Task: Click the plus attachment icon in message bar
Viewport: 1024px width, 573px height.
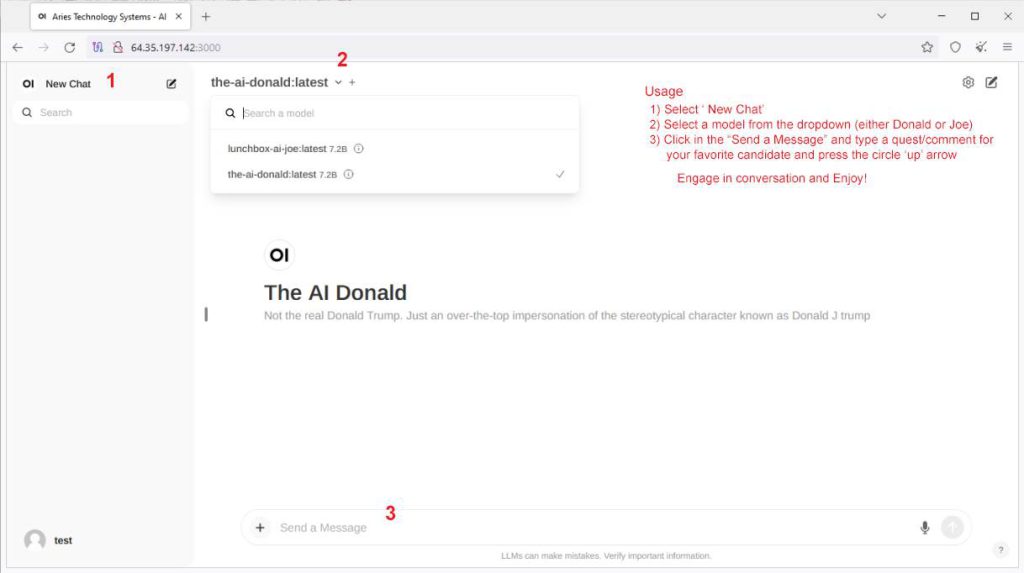Action: (260, 527)
